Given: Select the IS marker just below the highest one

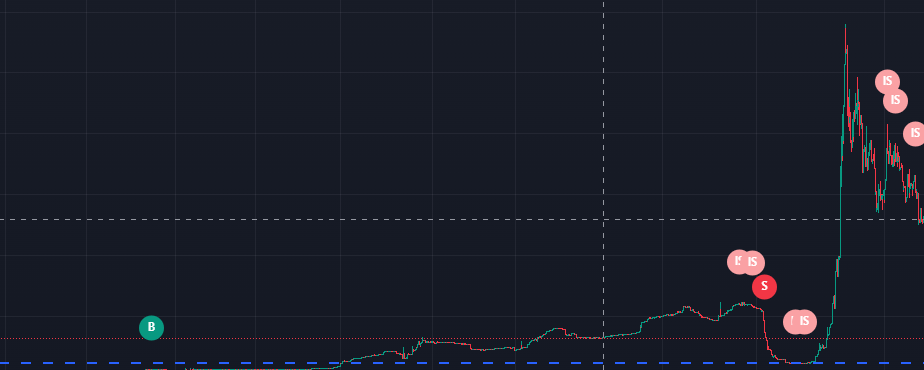Looking at the screenshot, I should tap(895, 101).
